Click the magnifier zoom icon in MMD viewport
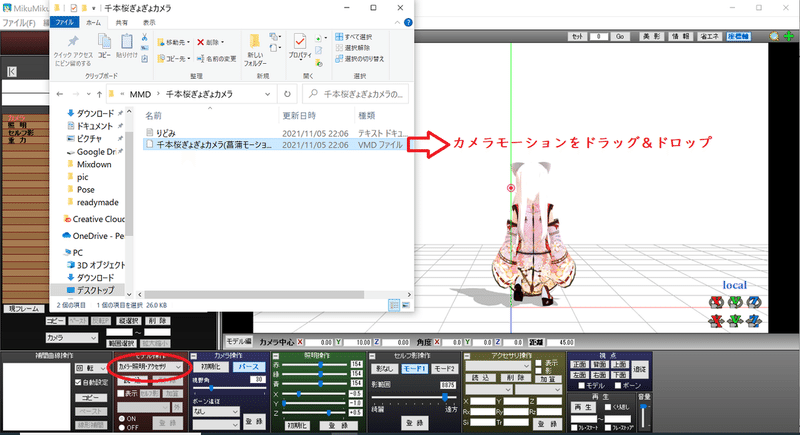Viewport: 800px width, 435px height. point(774,36)
